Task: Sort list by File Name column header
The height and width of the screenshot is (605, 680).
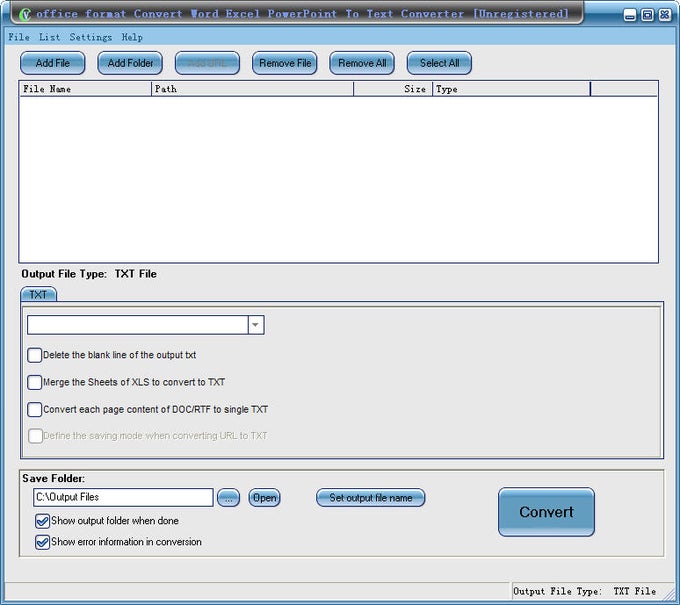Action: (x=85, y=89)
